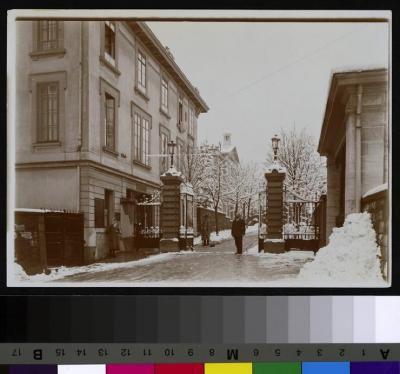
Task: Click the man standing in the street
Action: (x=238, y=234)
